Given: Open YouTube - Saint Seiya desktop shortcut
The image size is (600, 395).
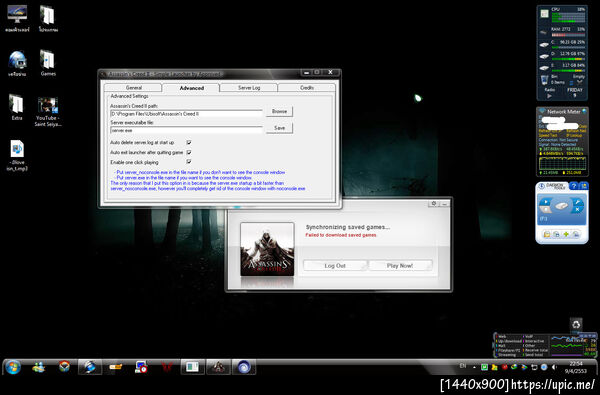Looking at the screenshot, I should [48, 111].
